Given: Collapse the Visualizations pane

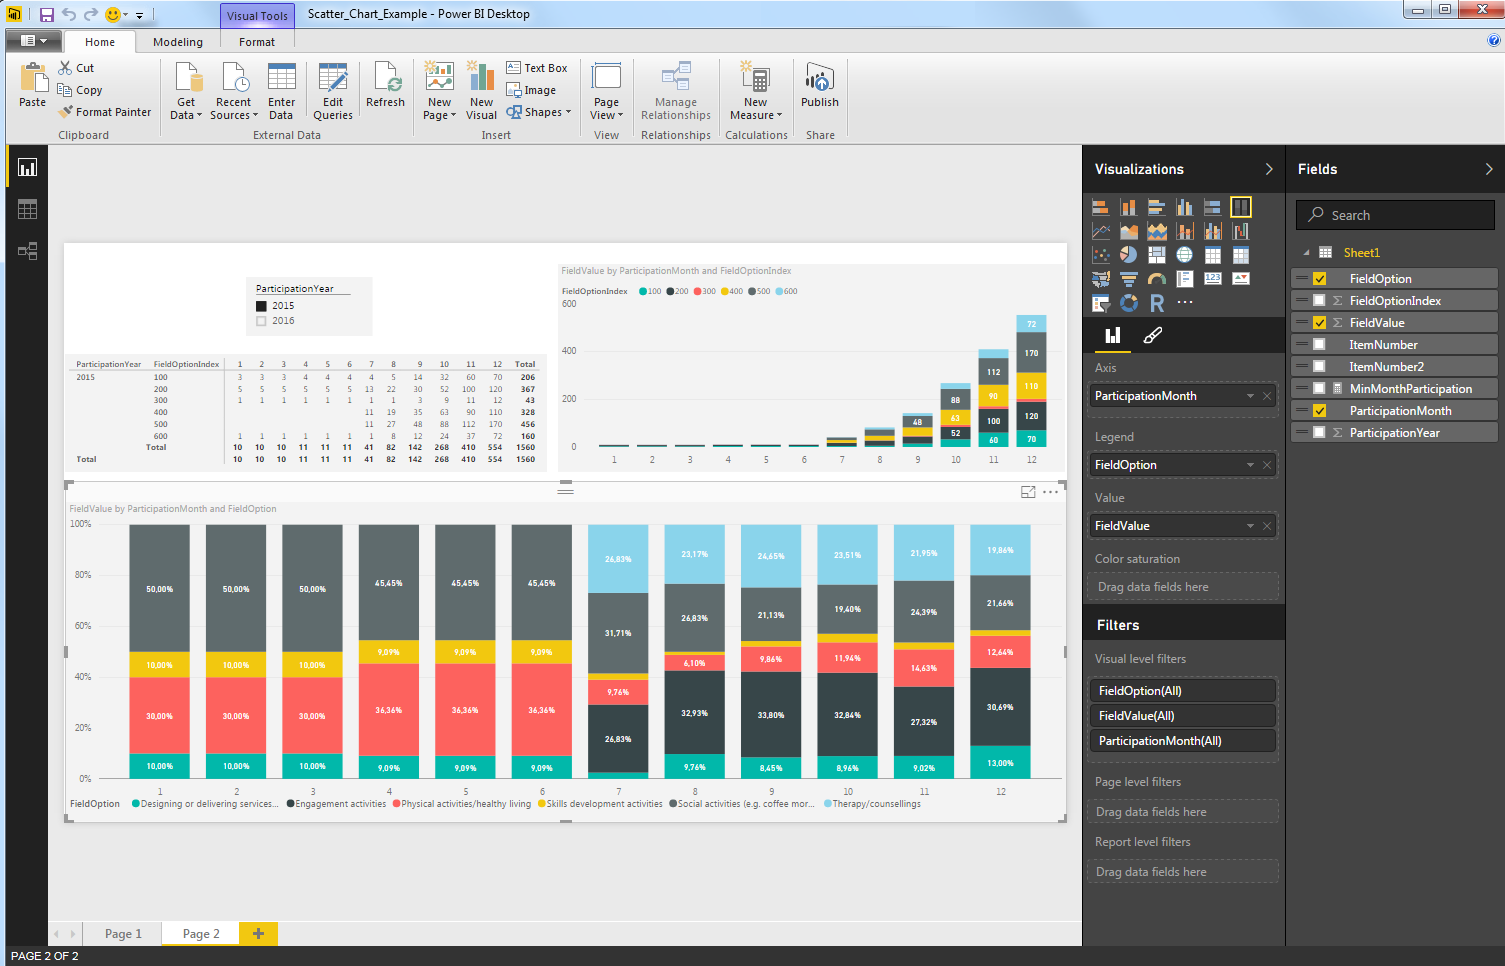Looking at the screenshot, I should (x=1269, y=169).
